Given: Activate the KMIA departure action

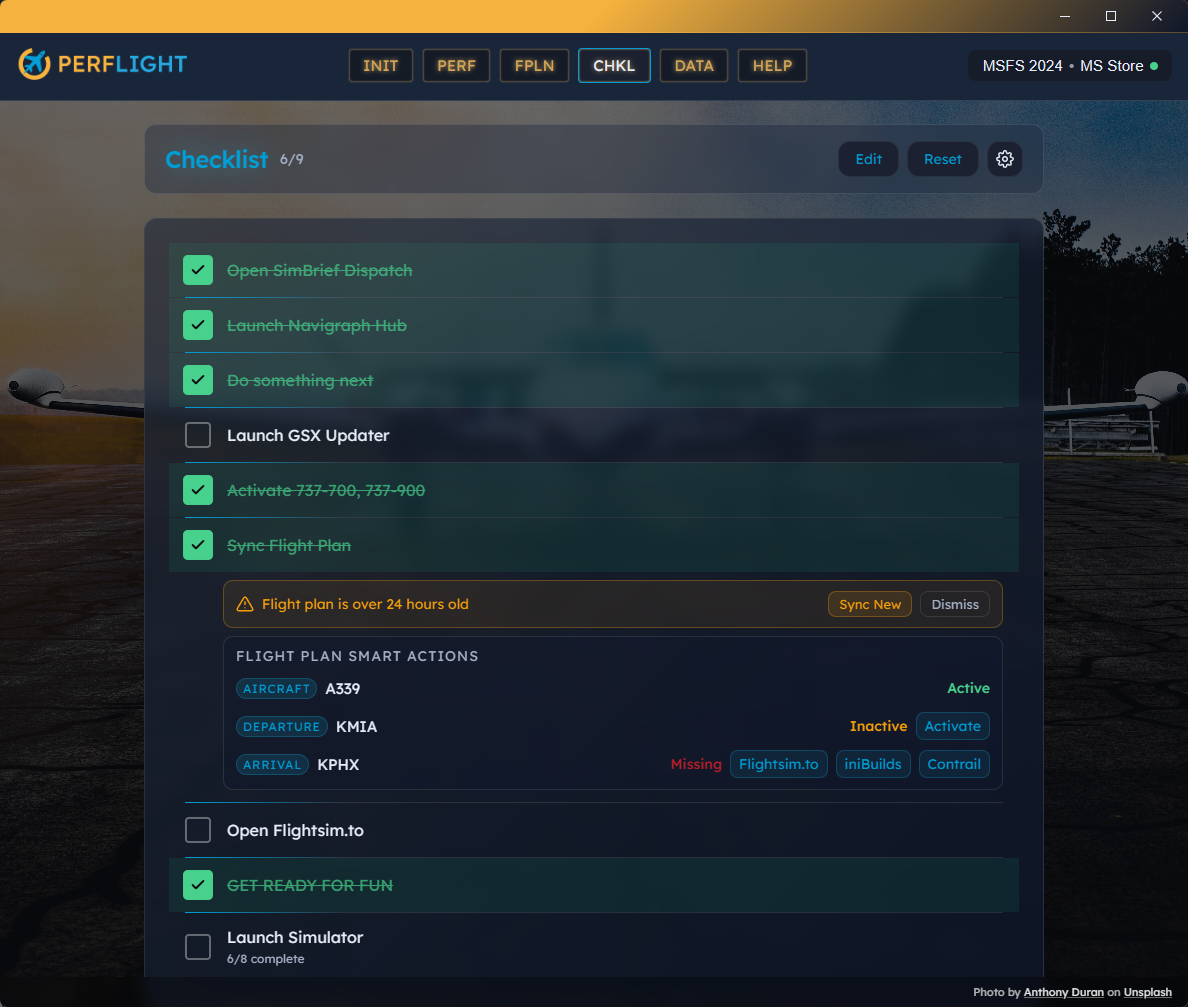Looking at the screenshot, I should coord(952,726).
